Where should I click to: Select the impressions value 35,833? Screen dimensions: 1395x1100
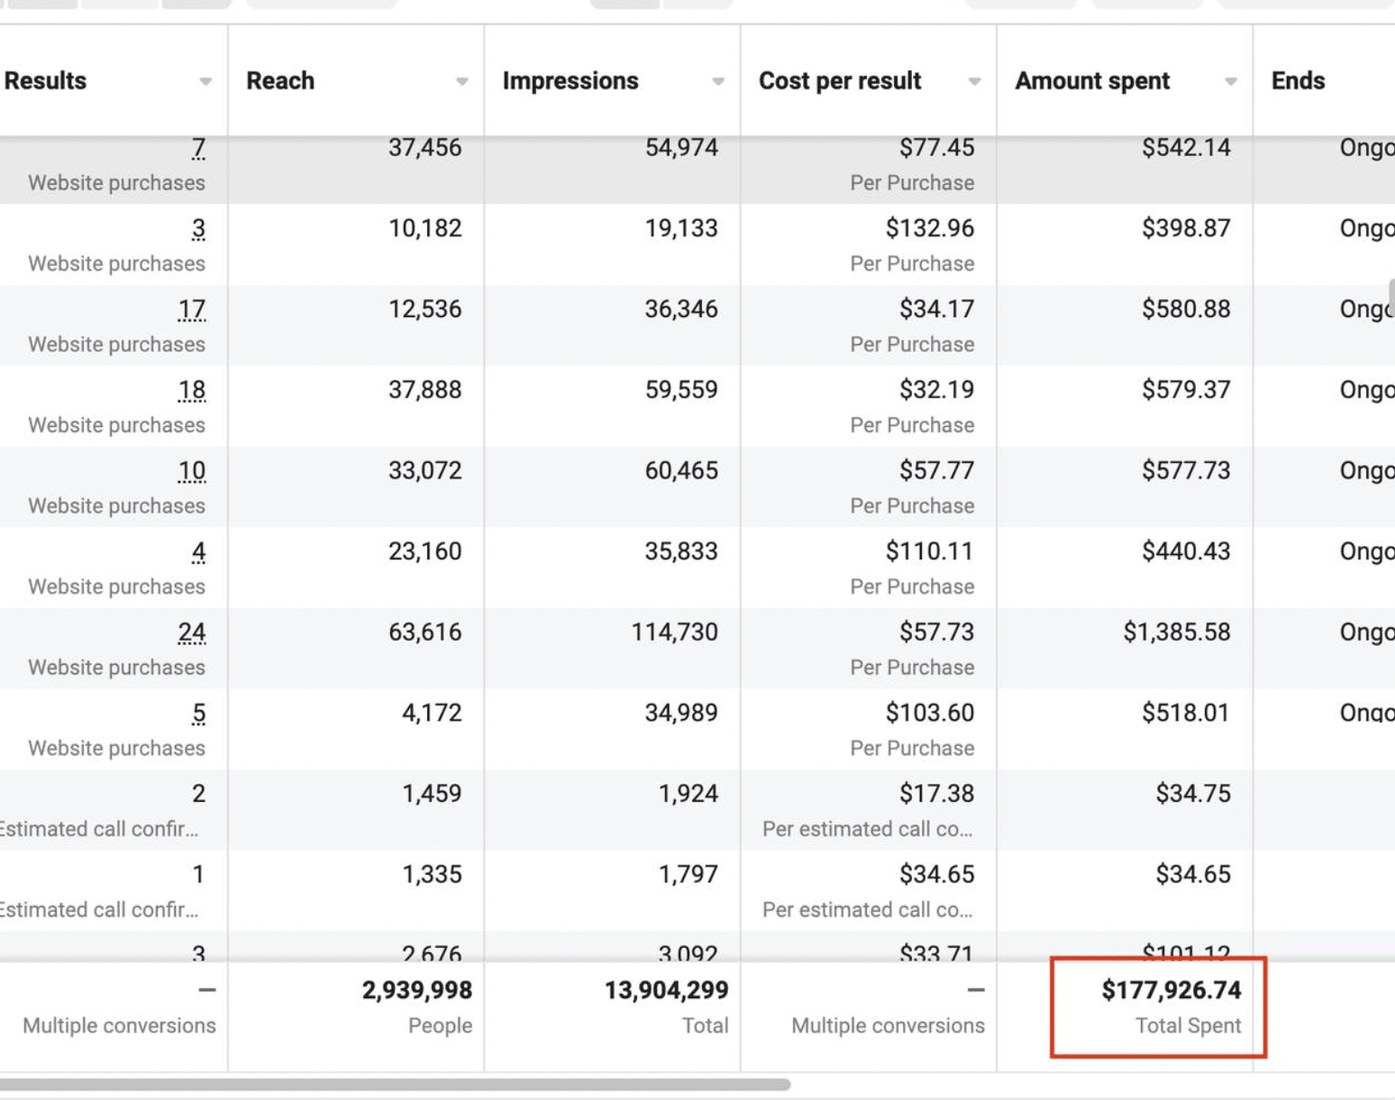coord(681,552)
